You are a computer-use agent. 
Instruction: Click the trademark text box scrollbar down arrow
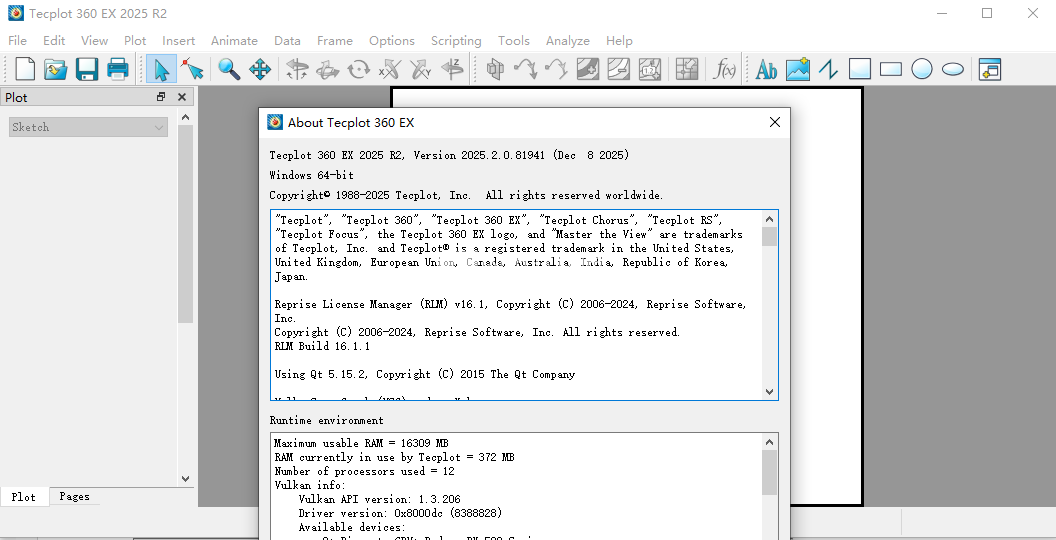point(769,392)
